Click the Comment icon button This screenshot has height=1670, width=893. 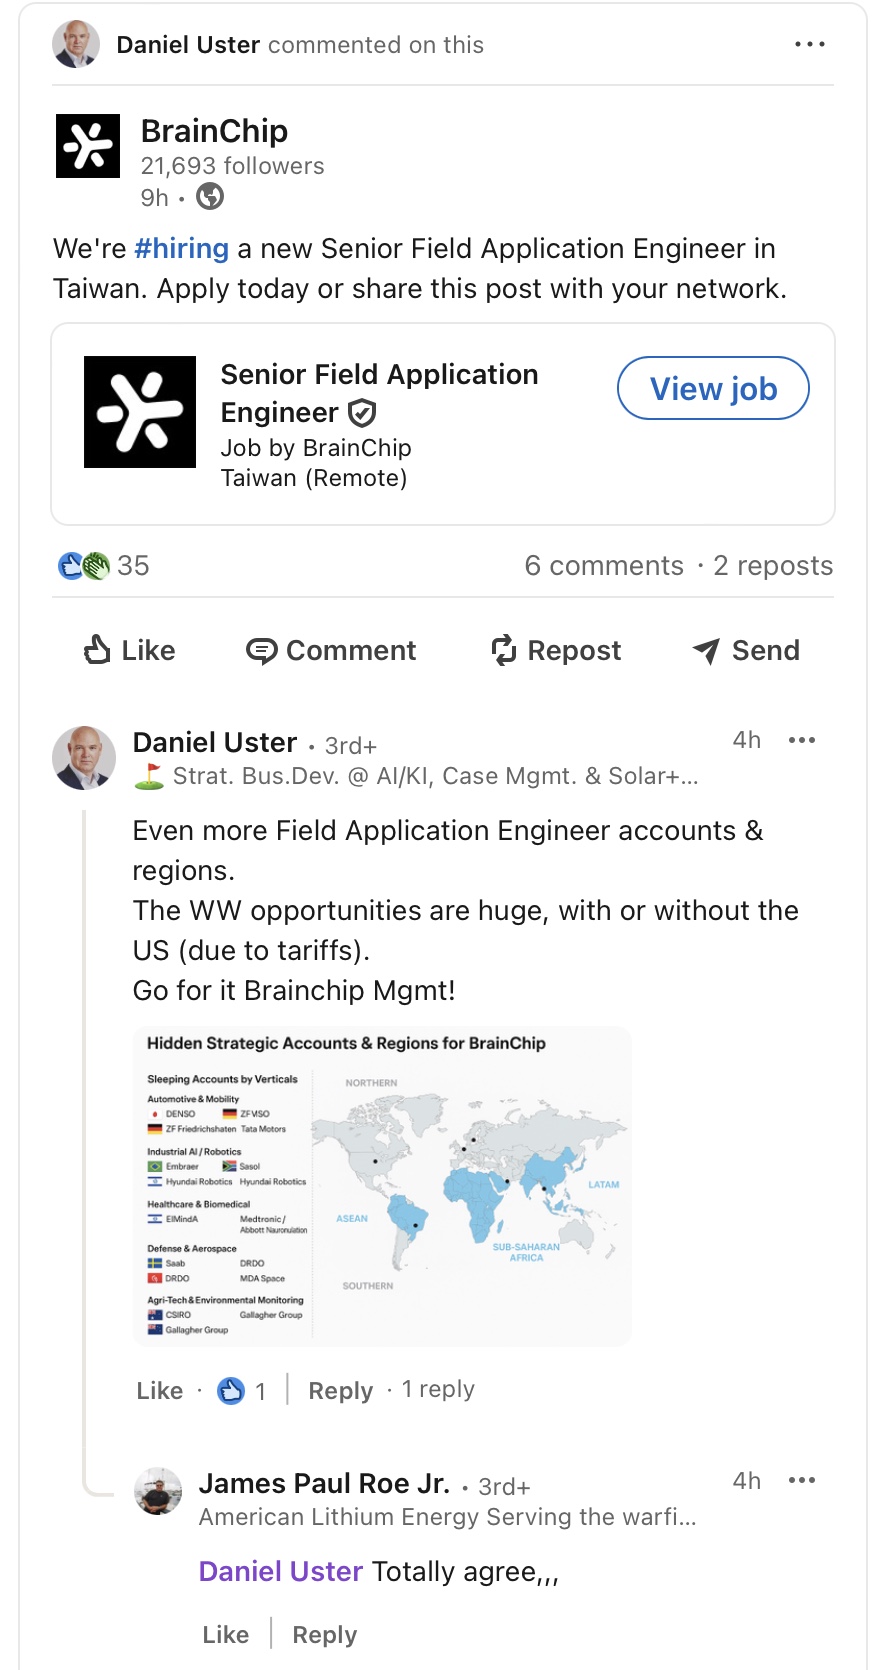pos(331,651)
